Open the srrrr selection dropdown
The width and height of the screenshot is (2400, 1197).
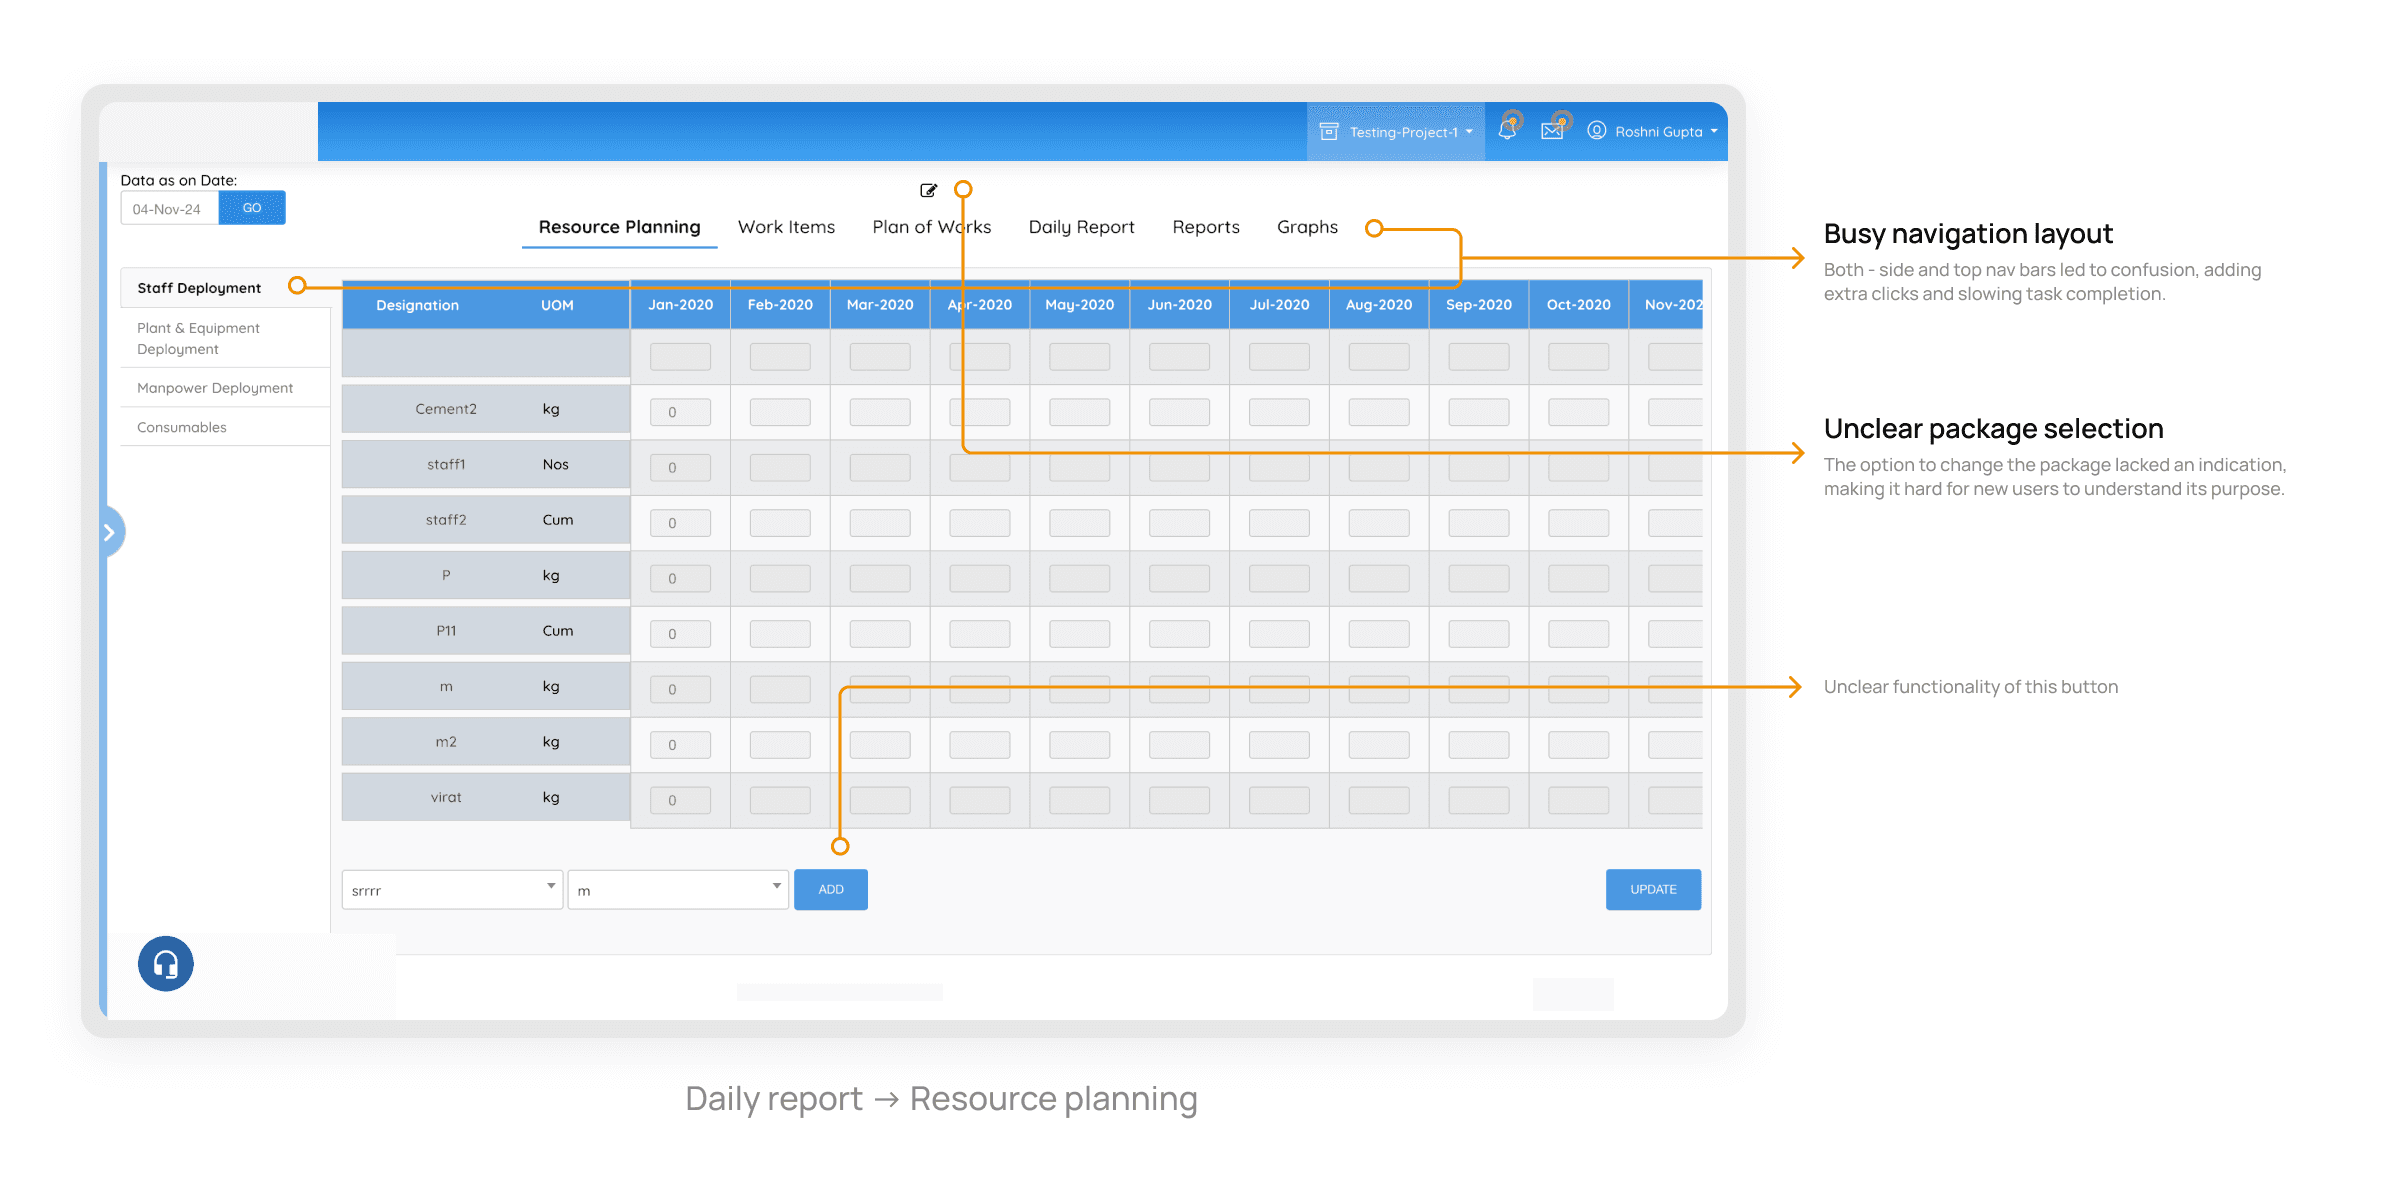[452, 890]
